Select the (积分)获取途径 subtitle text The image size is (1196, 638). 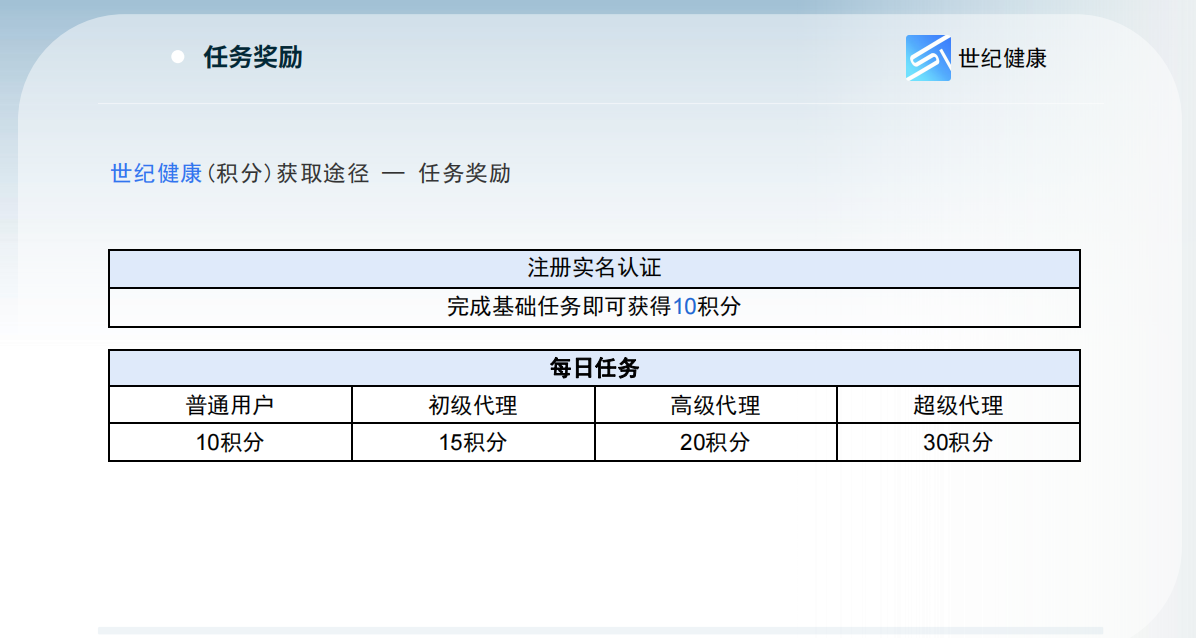coord(288,173)
